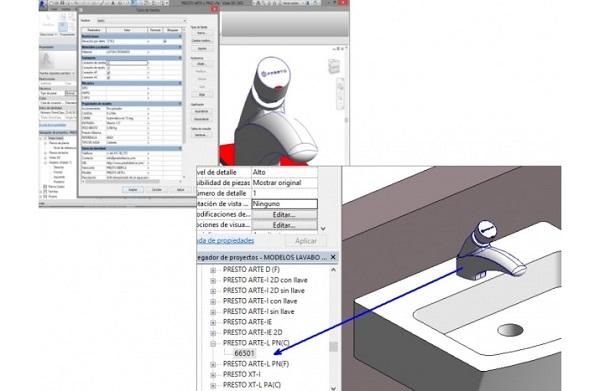600x391 pixels.
Task: Toggle the first row lock checkbox
Action: pyautogui.click(x=165, y=41)
